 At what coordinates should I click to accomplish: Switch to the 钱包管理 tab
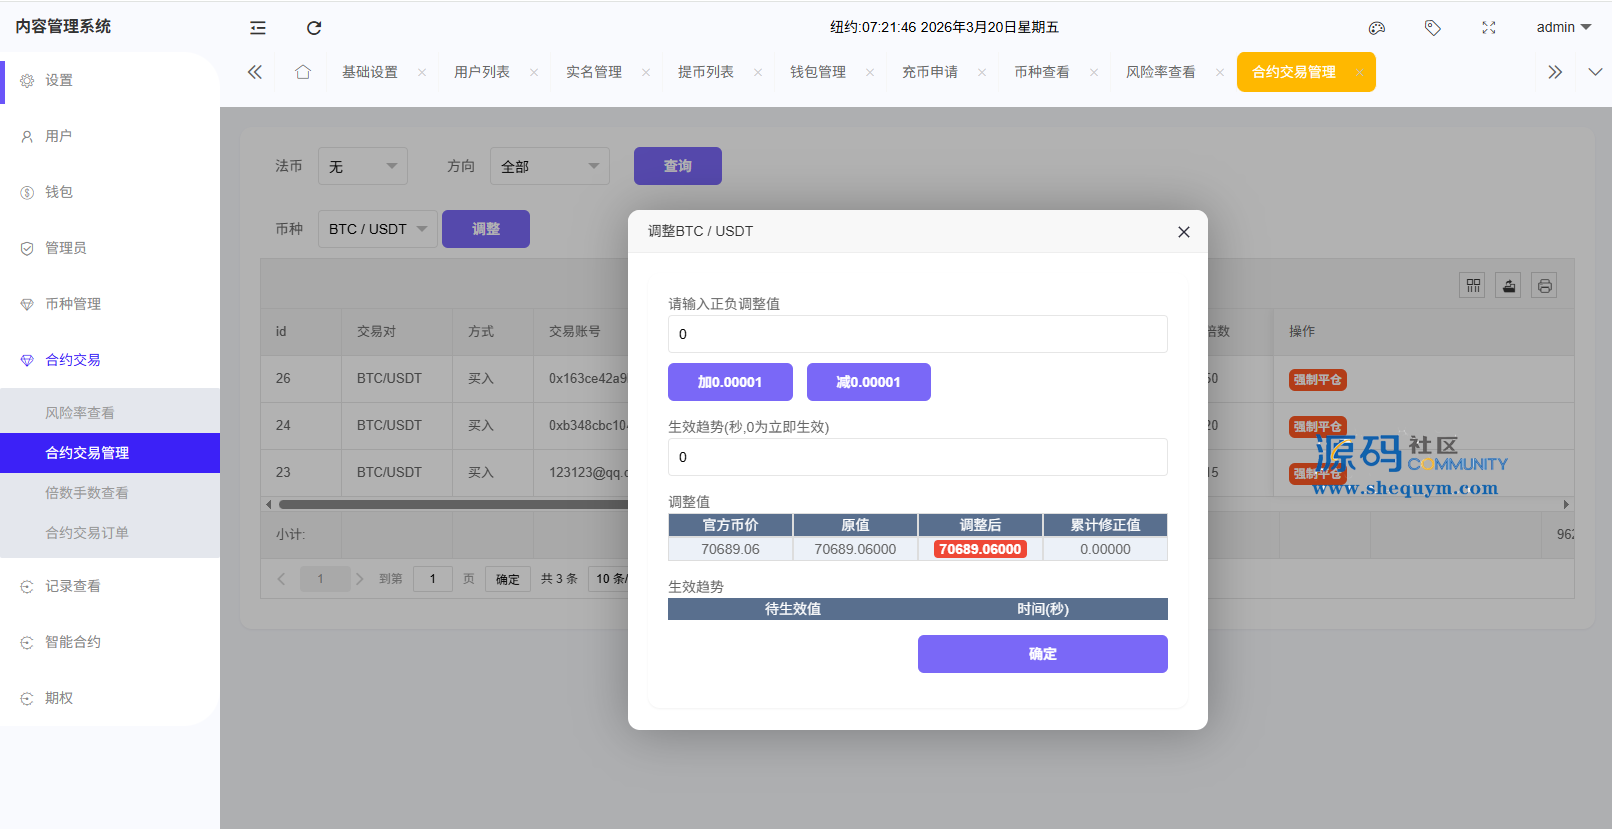[817, 72]
